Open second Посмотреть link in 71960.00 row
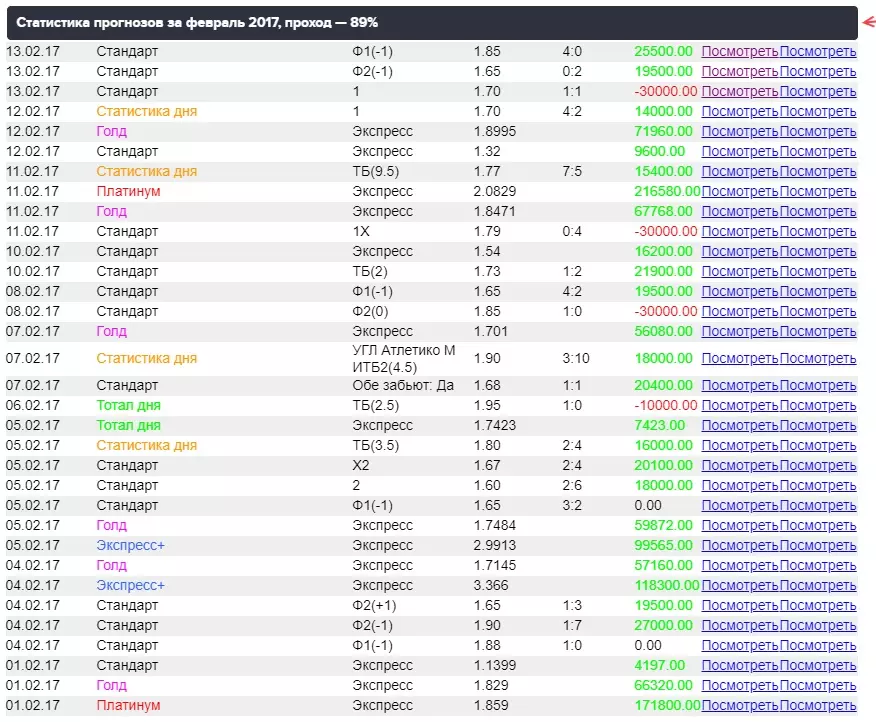 point(818,131)
